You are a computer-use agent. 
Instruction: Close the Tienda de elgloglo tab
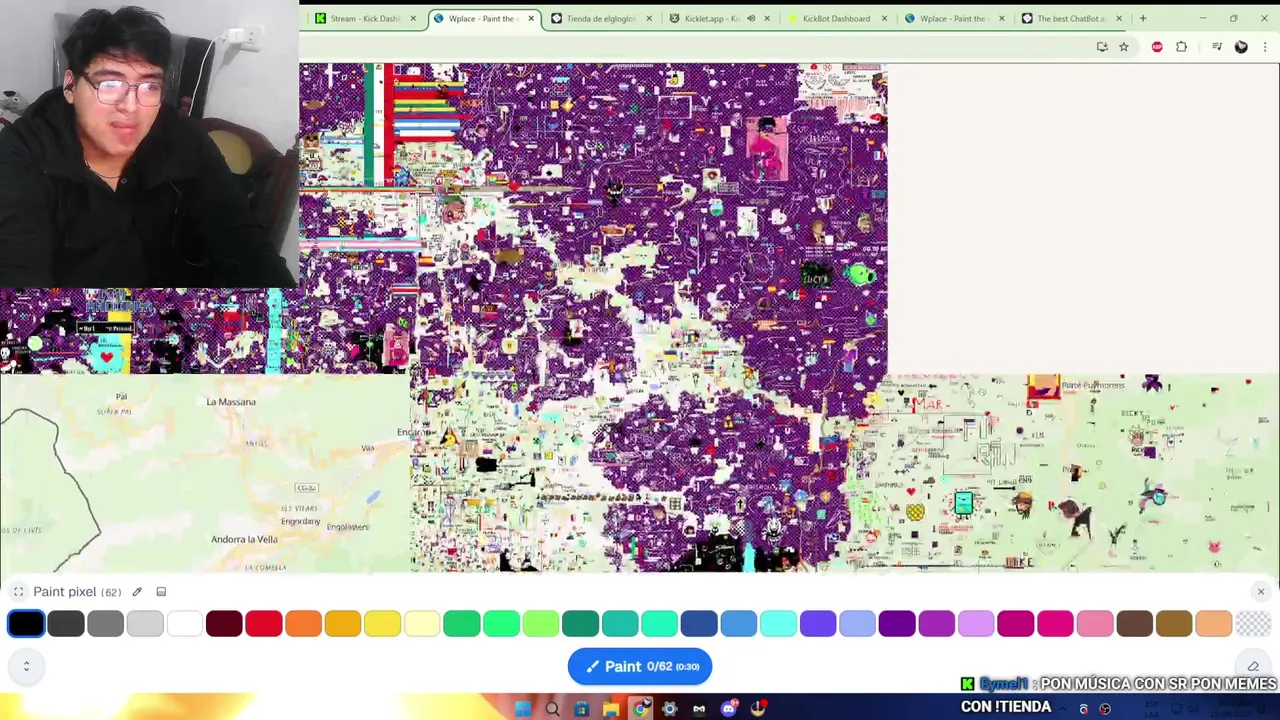(x=649, y=18)
